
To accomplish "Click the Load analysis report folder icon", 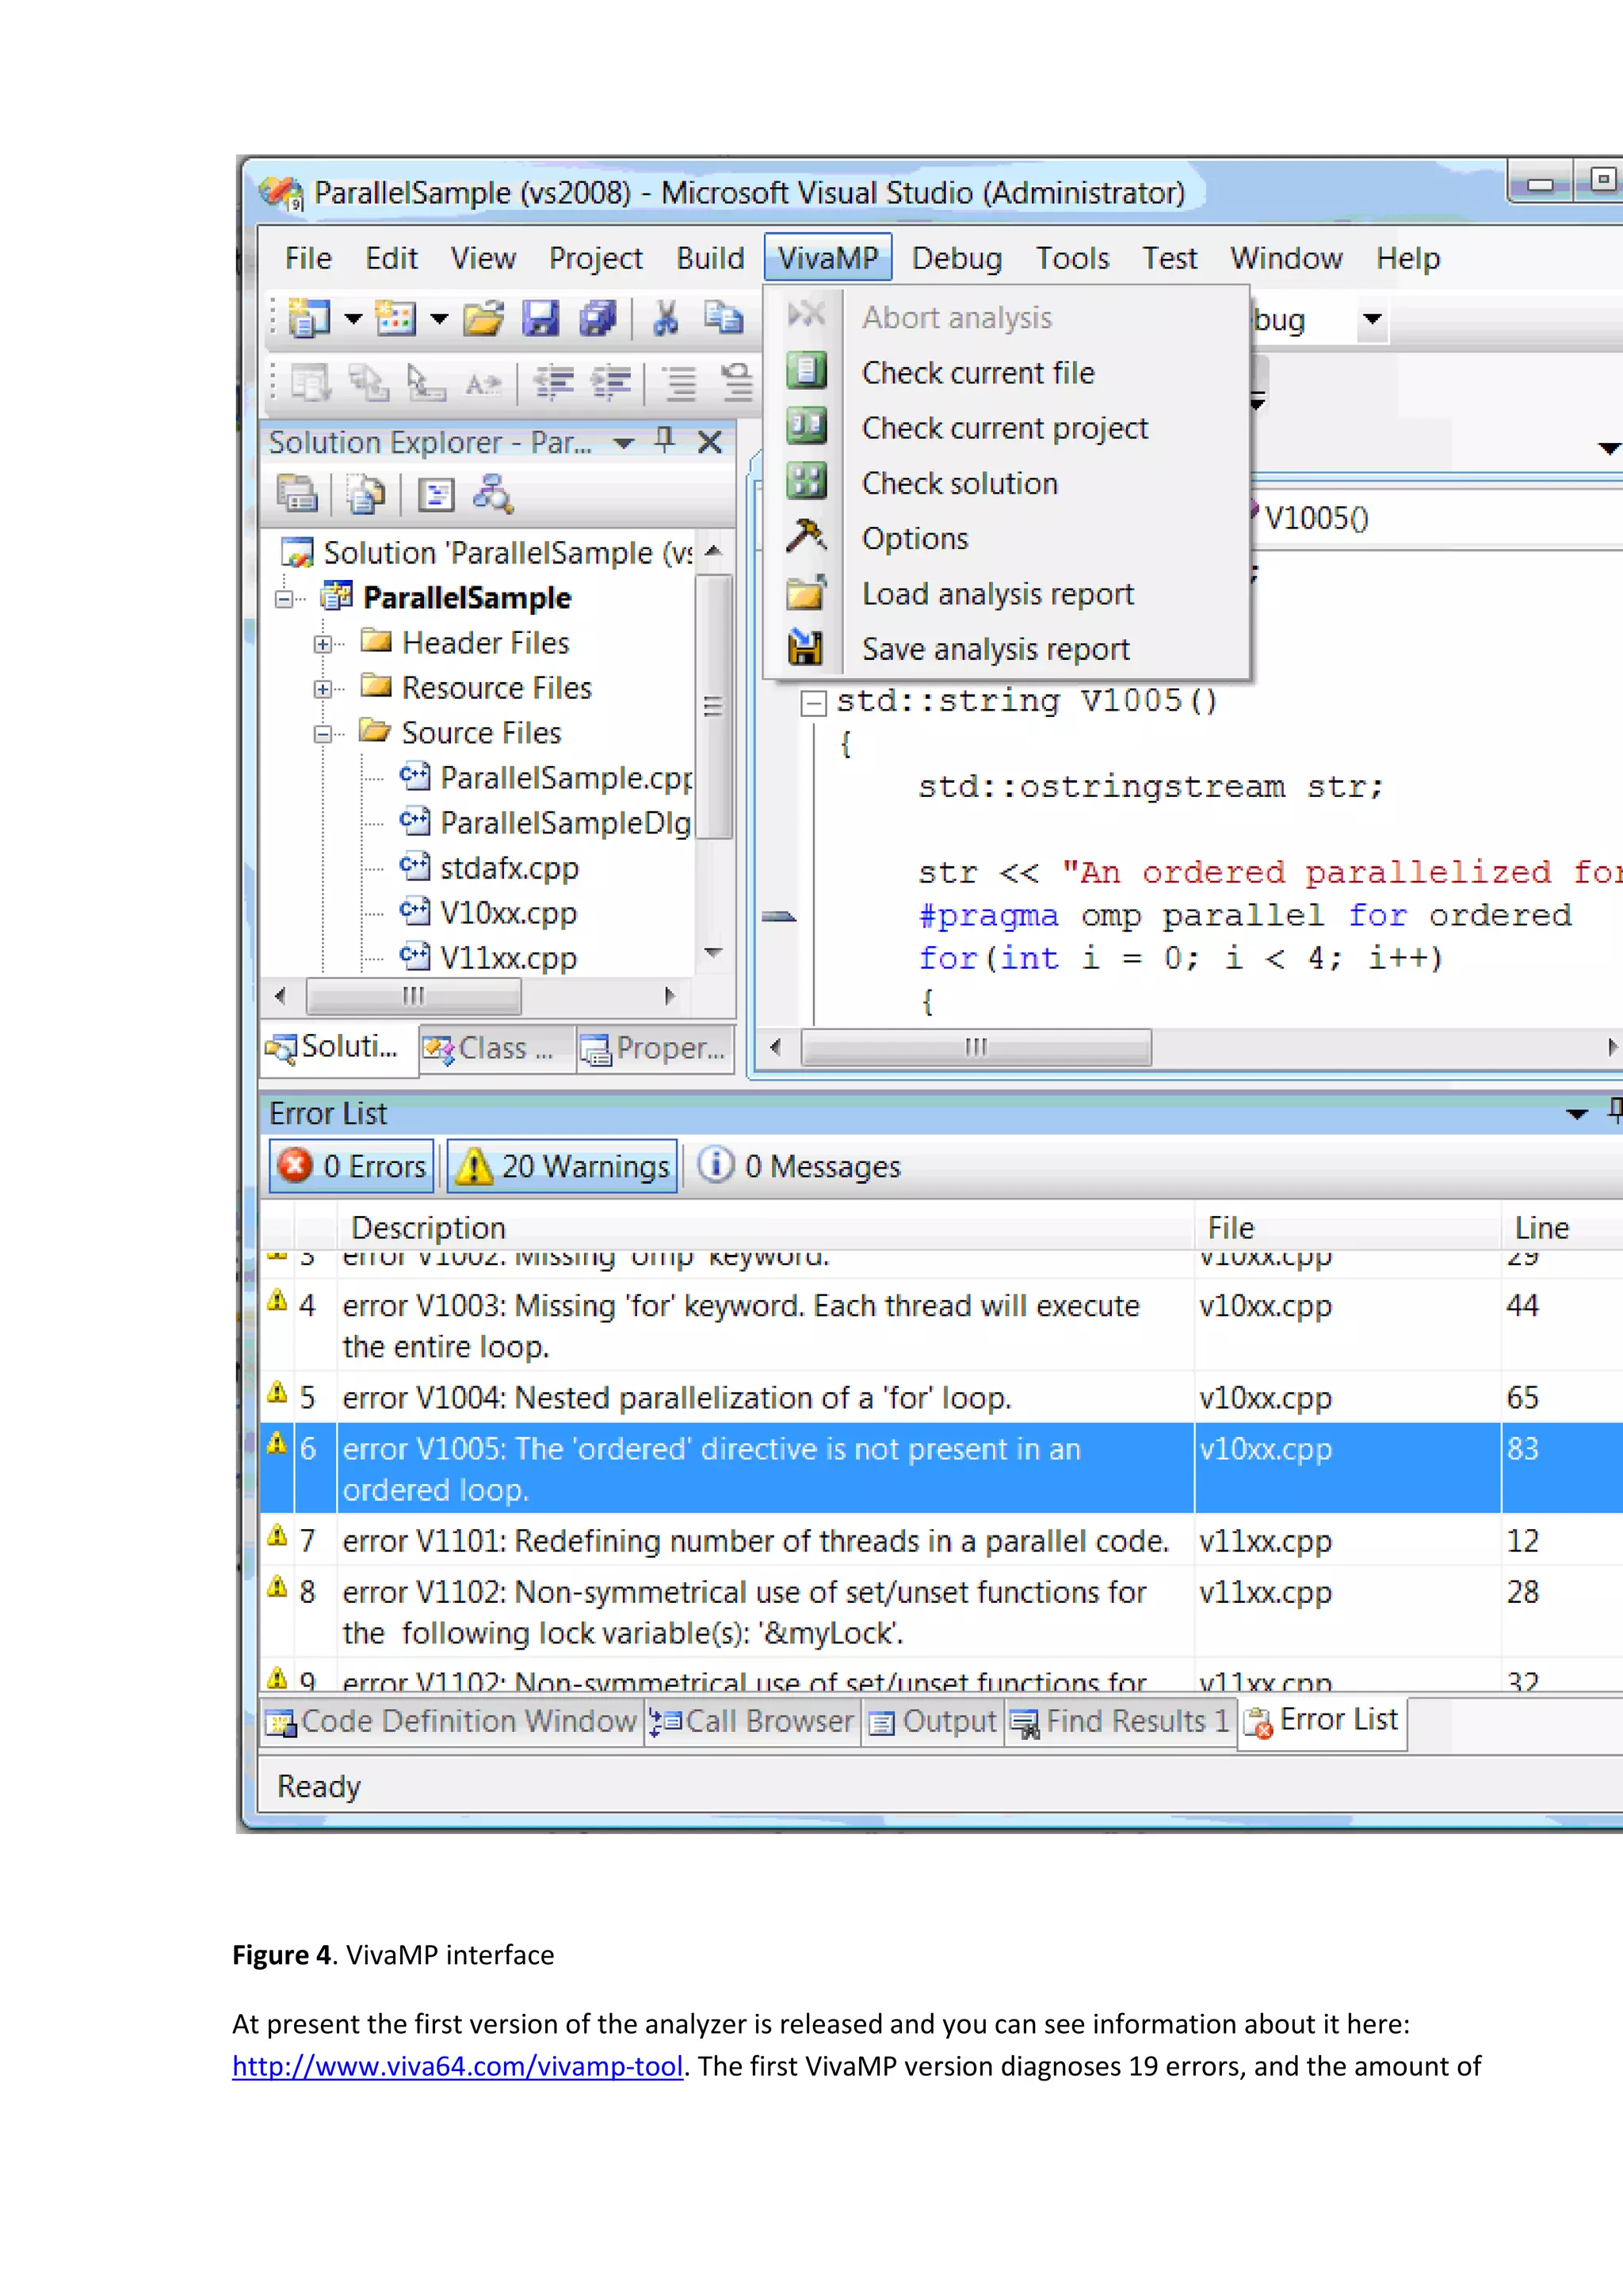I will [806, 592].
